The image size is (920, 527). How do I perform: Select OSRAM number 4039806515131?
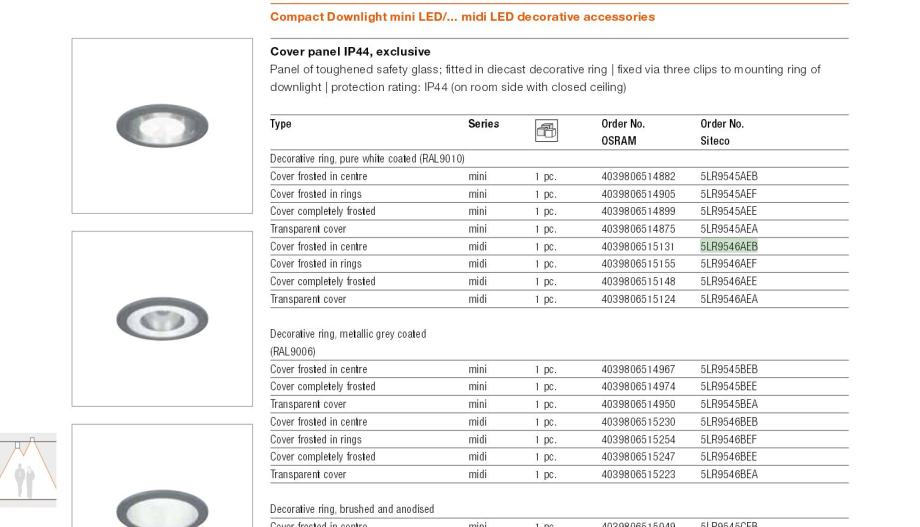pos(638,246)
